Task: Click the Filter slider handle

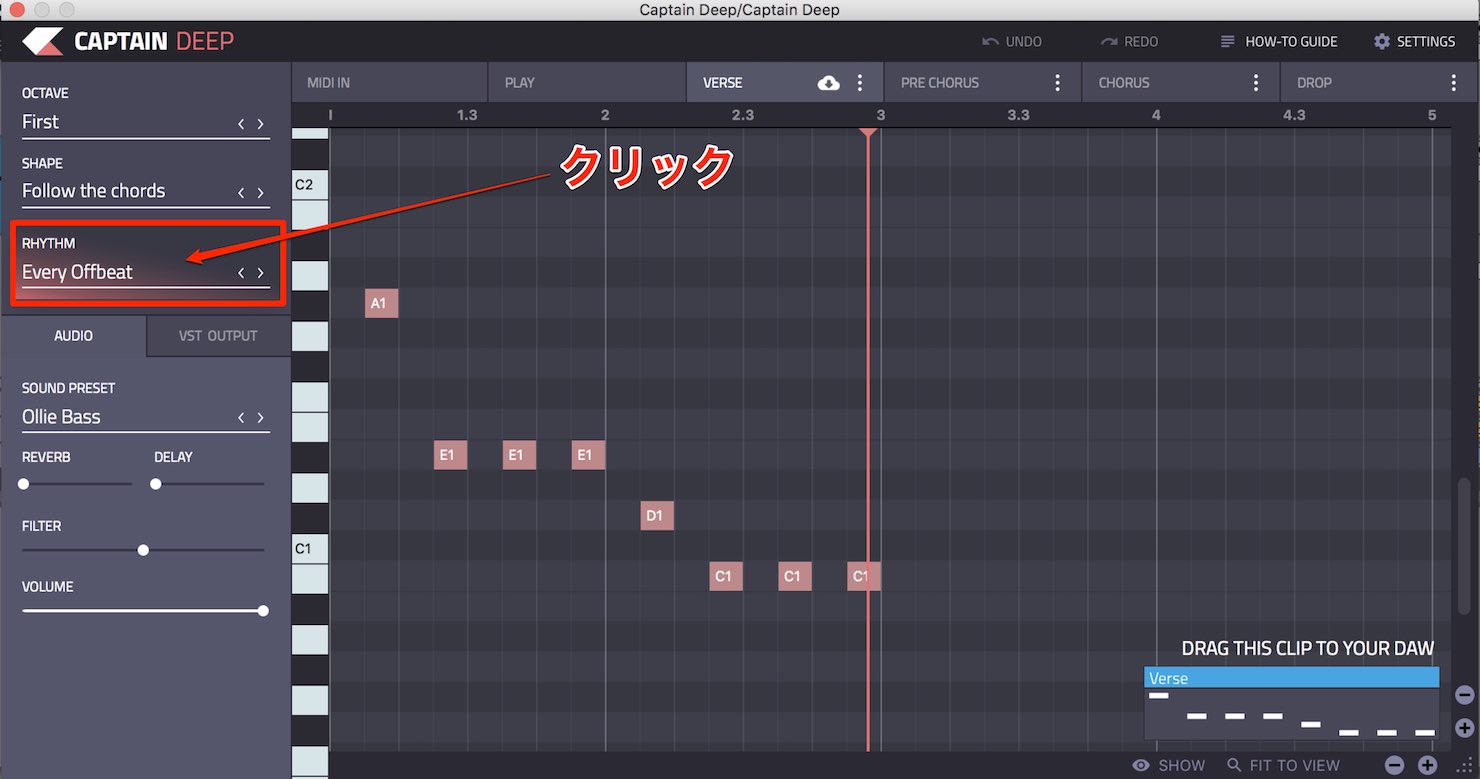Action: (x=143, y=550)
